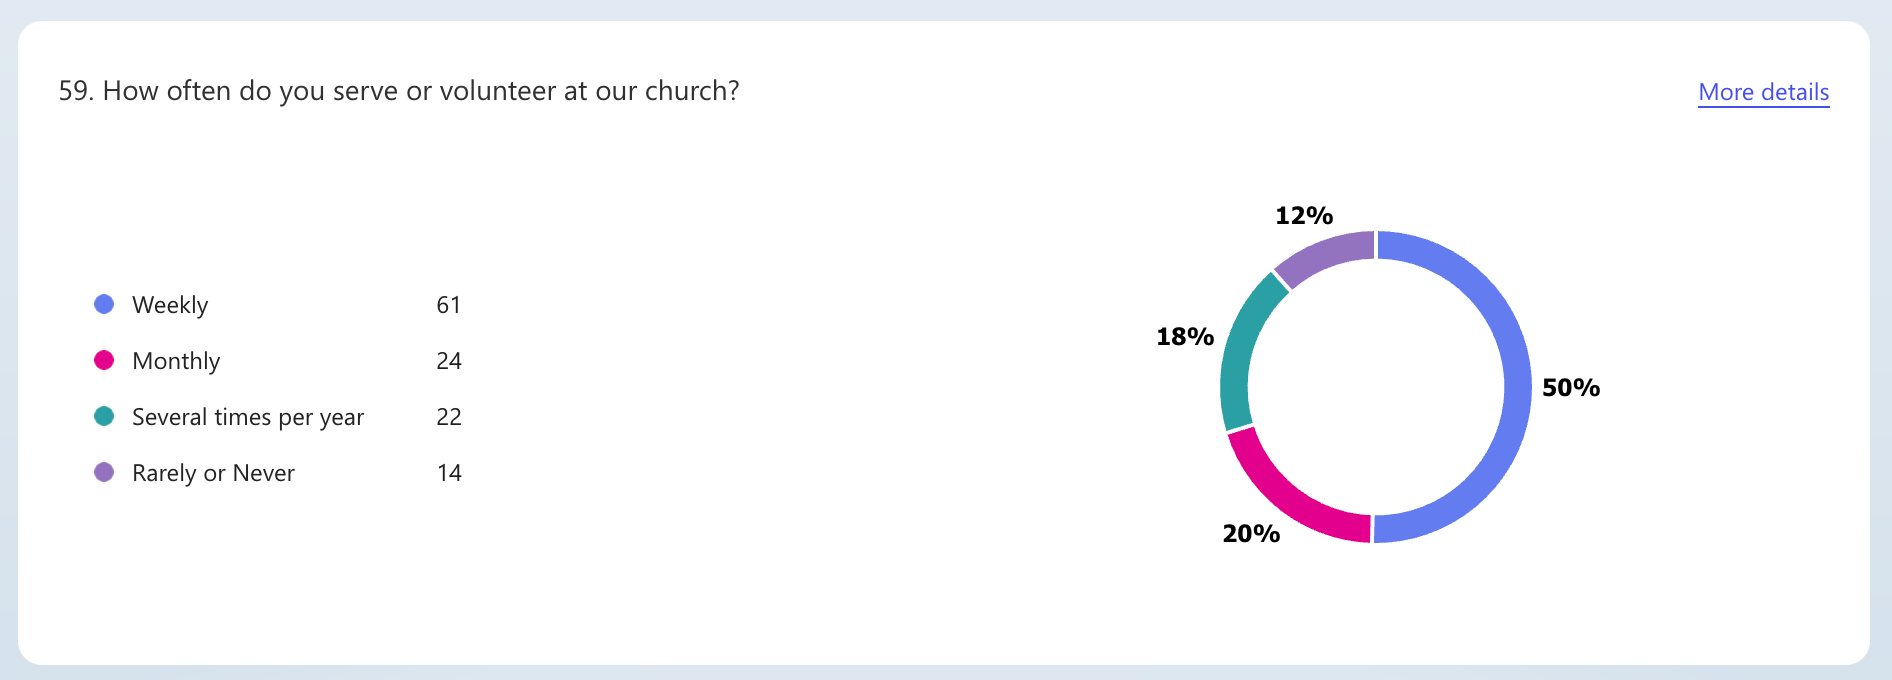Select the Weekly legend label
The image size is (1892, 680).
[170, 305]
